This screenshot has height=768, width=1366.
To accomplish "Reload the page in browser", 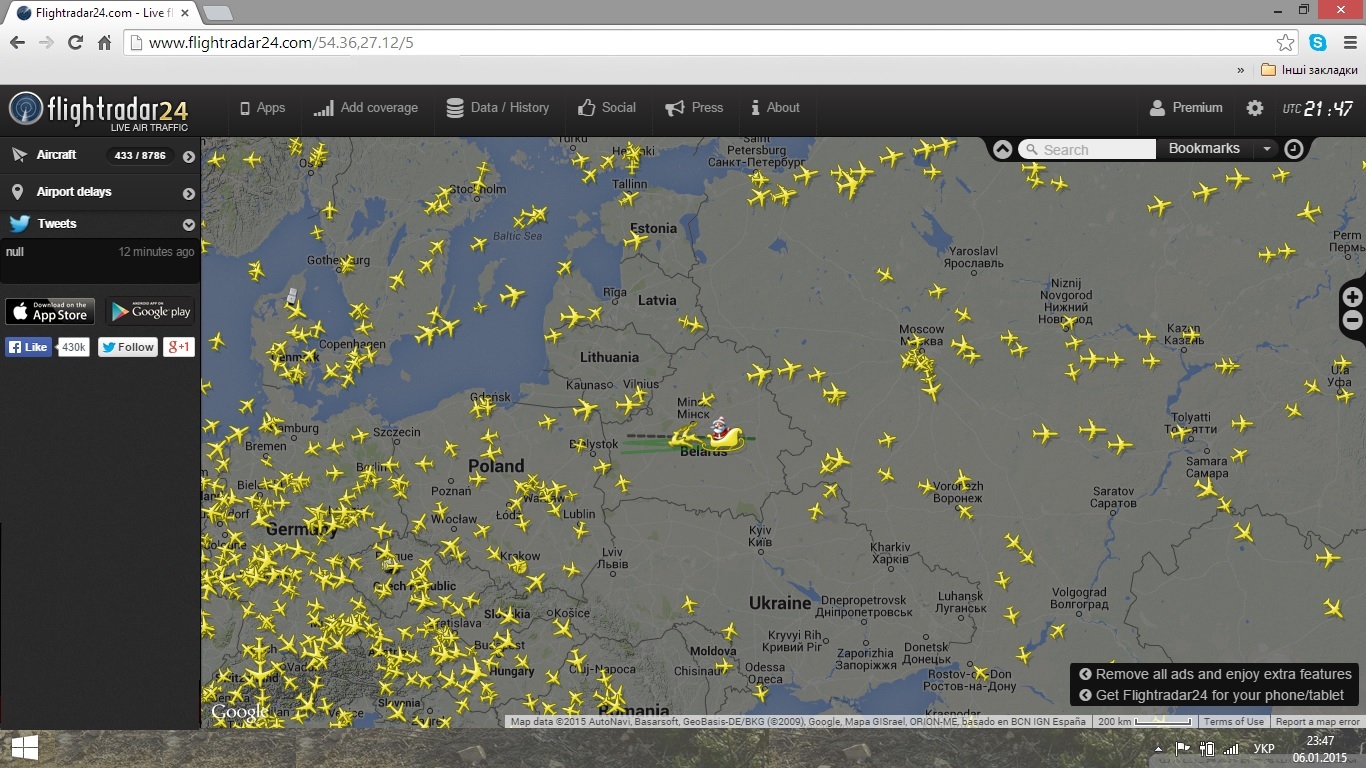I will tap(75, 42).
